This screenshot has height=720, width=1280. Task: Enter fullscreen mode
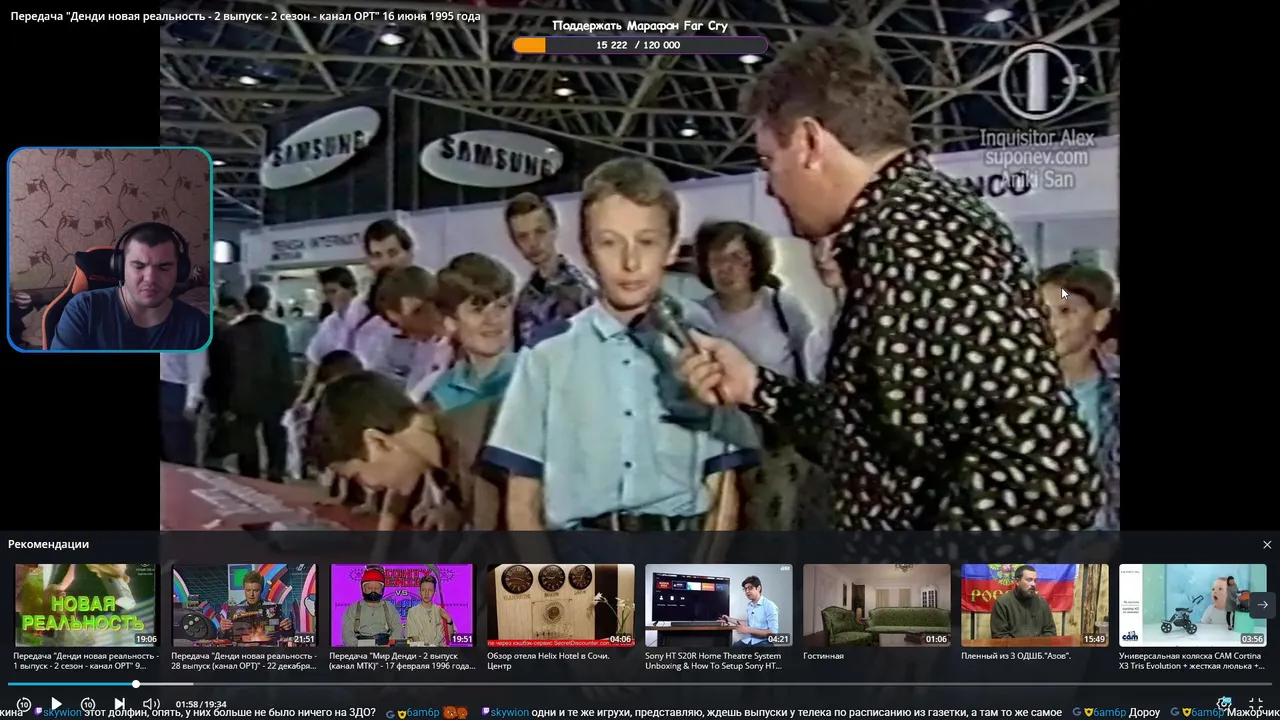pos(1256,704)
